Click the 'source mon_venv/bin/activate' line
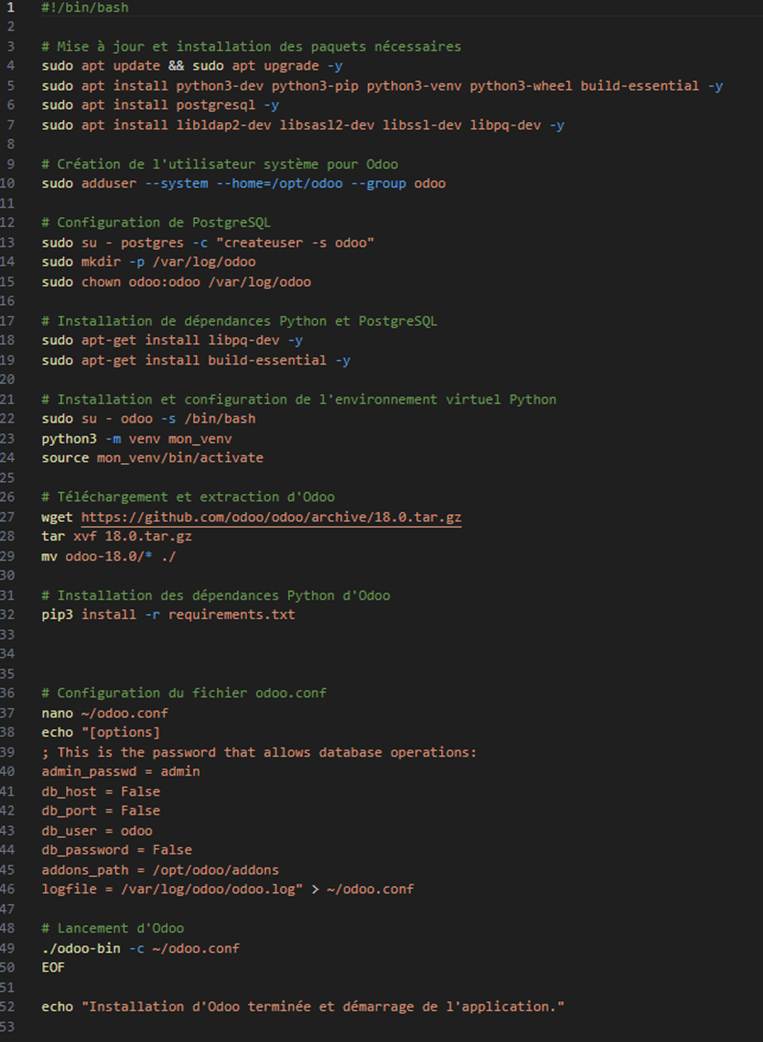The width and height of the screenshot is (763, 1042). [x=153, y=458]
